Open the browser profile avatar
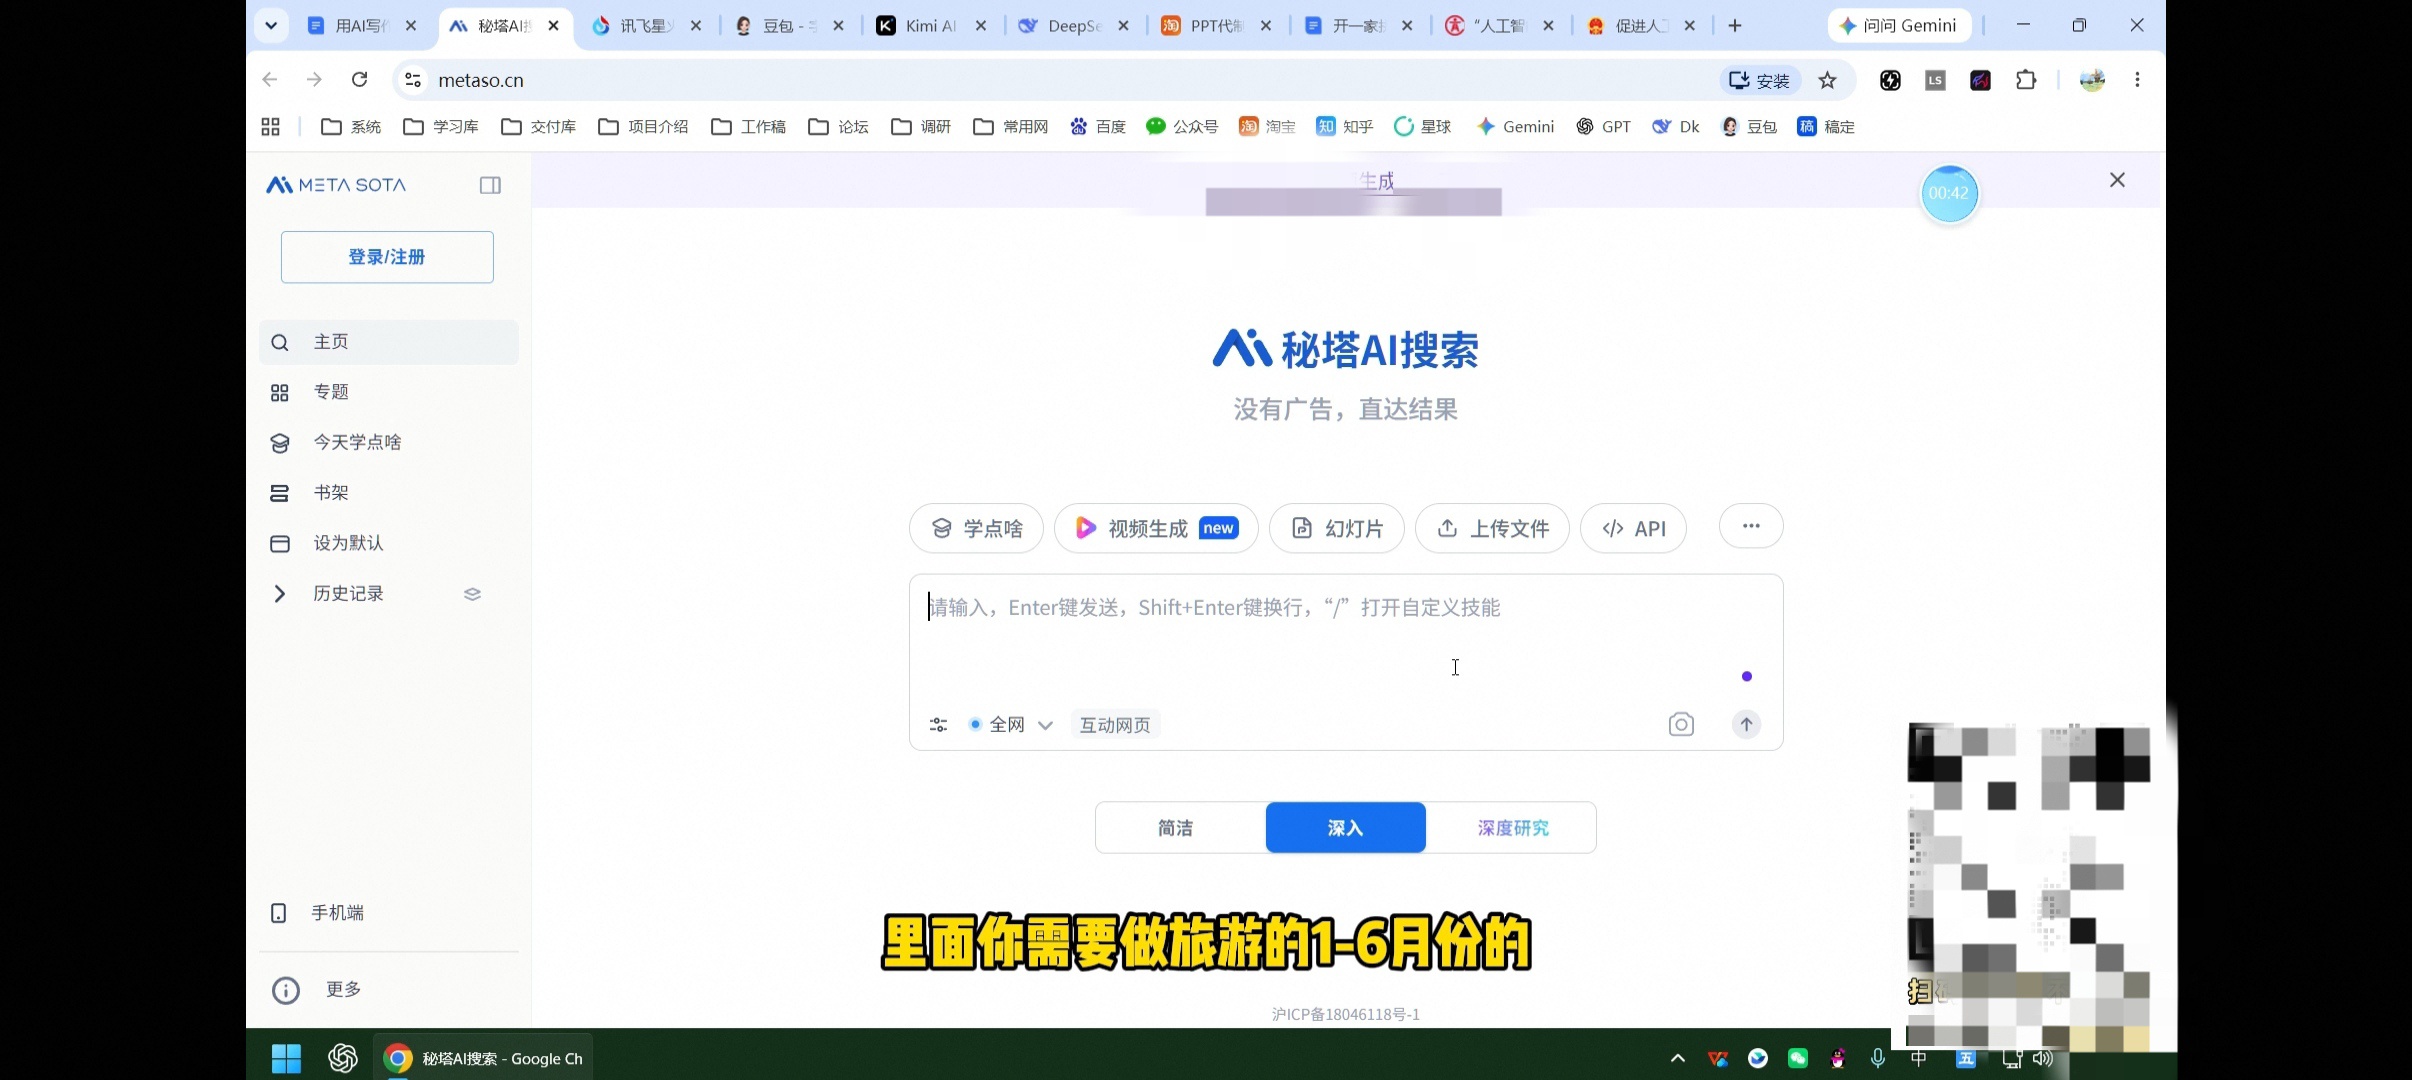This screenshot has width=2412, height=1080. click(2092, 80)
